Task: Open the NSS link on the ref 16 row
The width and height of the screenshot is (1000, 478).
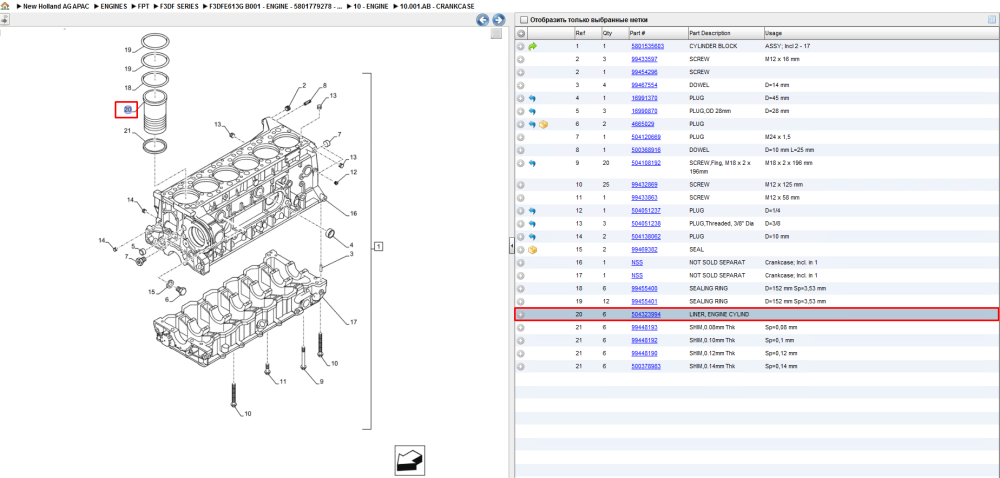Action: pos(637,263)
